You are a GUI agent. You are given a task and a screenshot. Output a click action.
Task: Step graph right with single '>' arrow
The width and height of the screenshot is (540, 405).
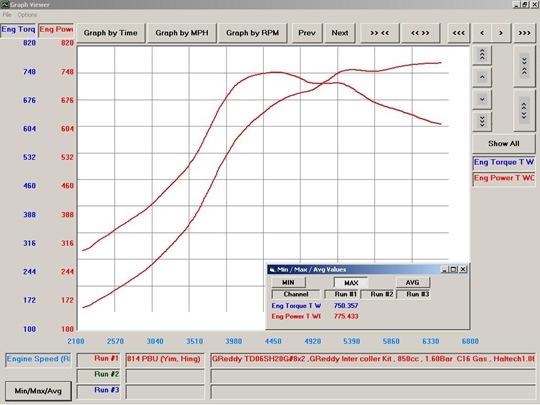(501, 33)
